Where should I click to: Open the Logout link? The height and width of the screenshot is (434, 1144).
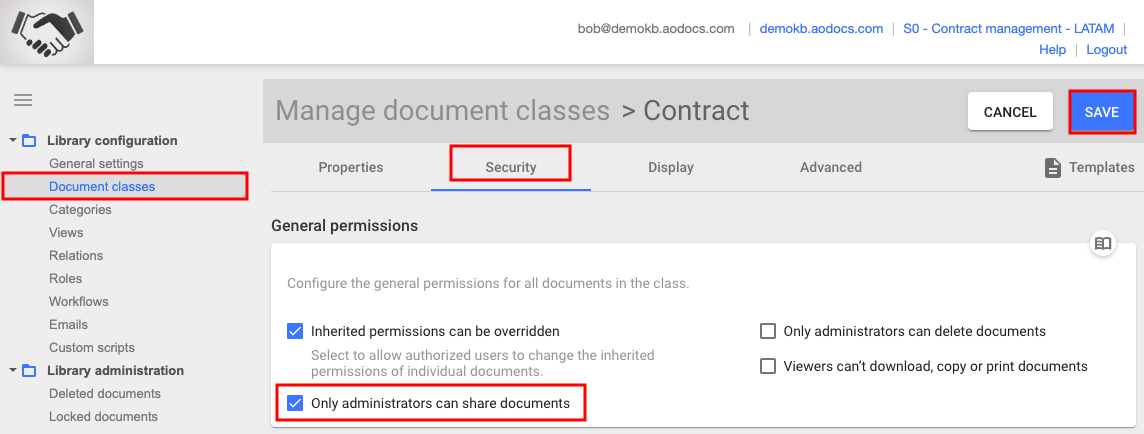pos(1107,50)
